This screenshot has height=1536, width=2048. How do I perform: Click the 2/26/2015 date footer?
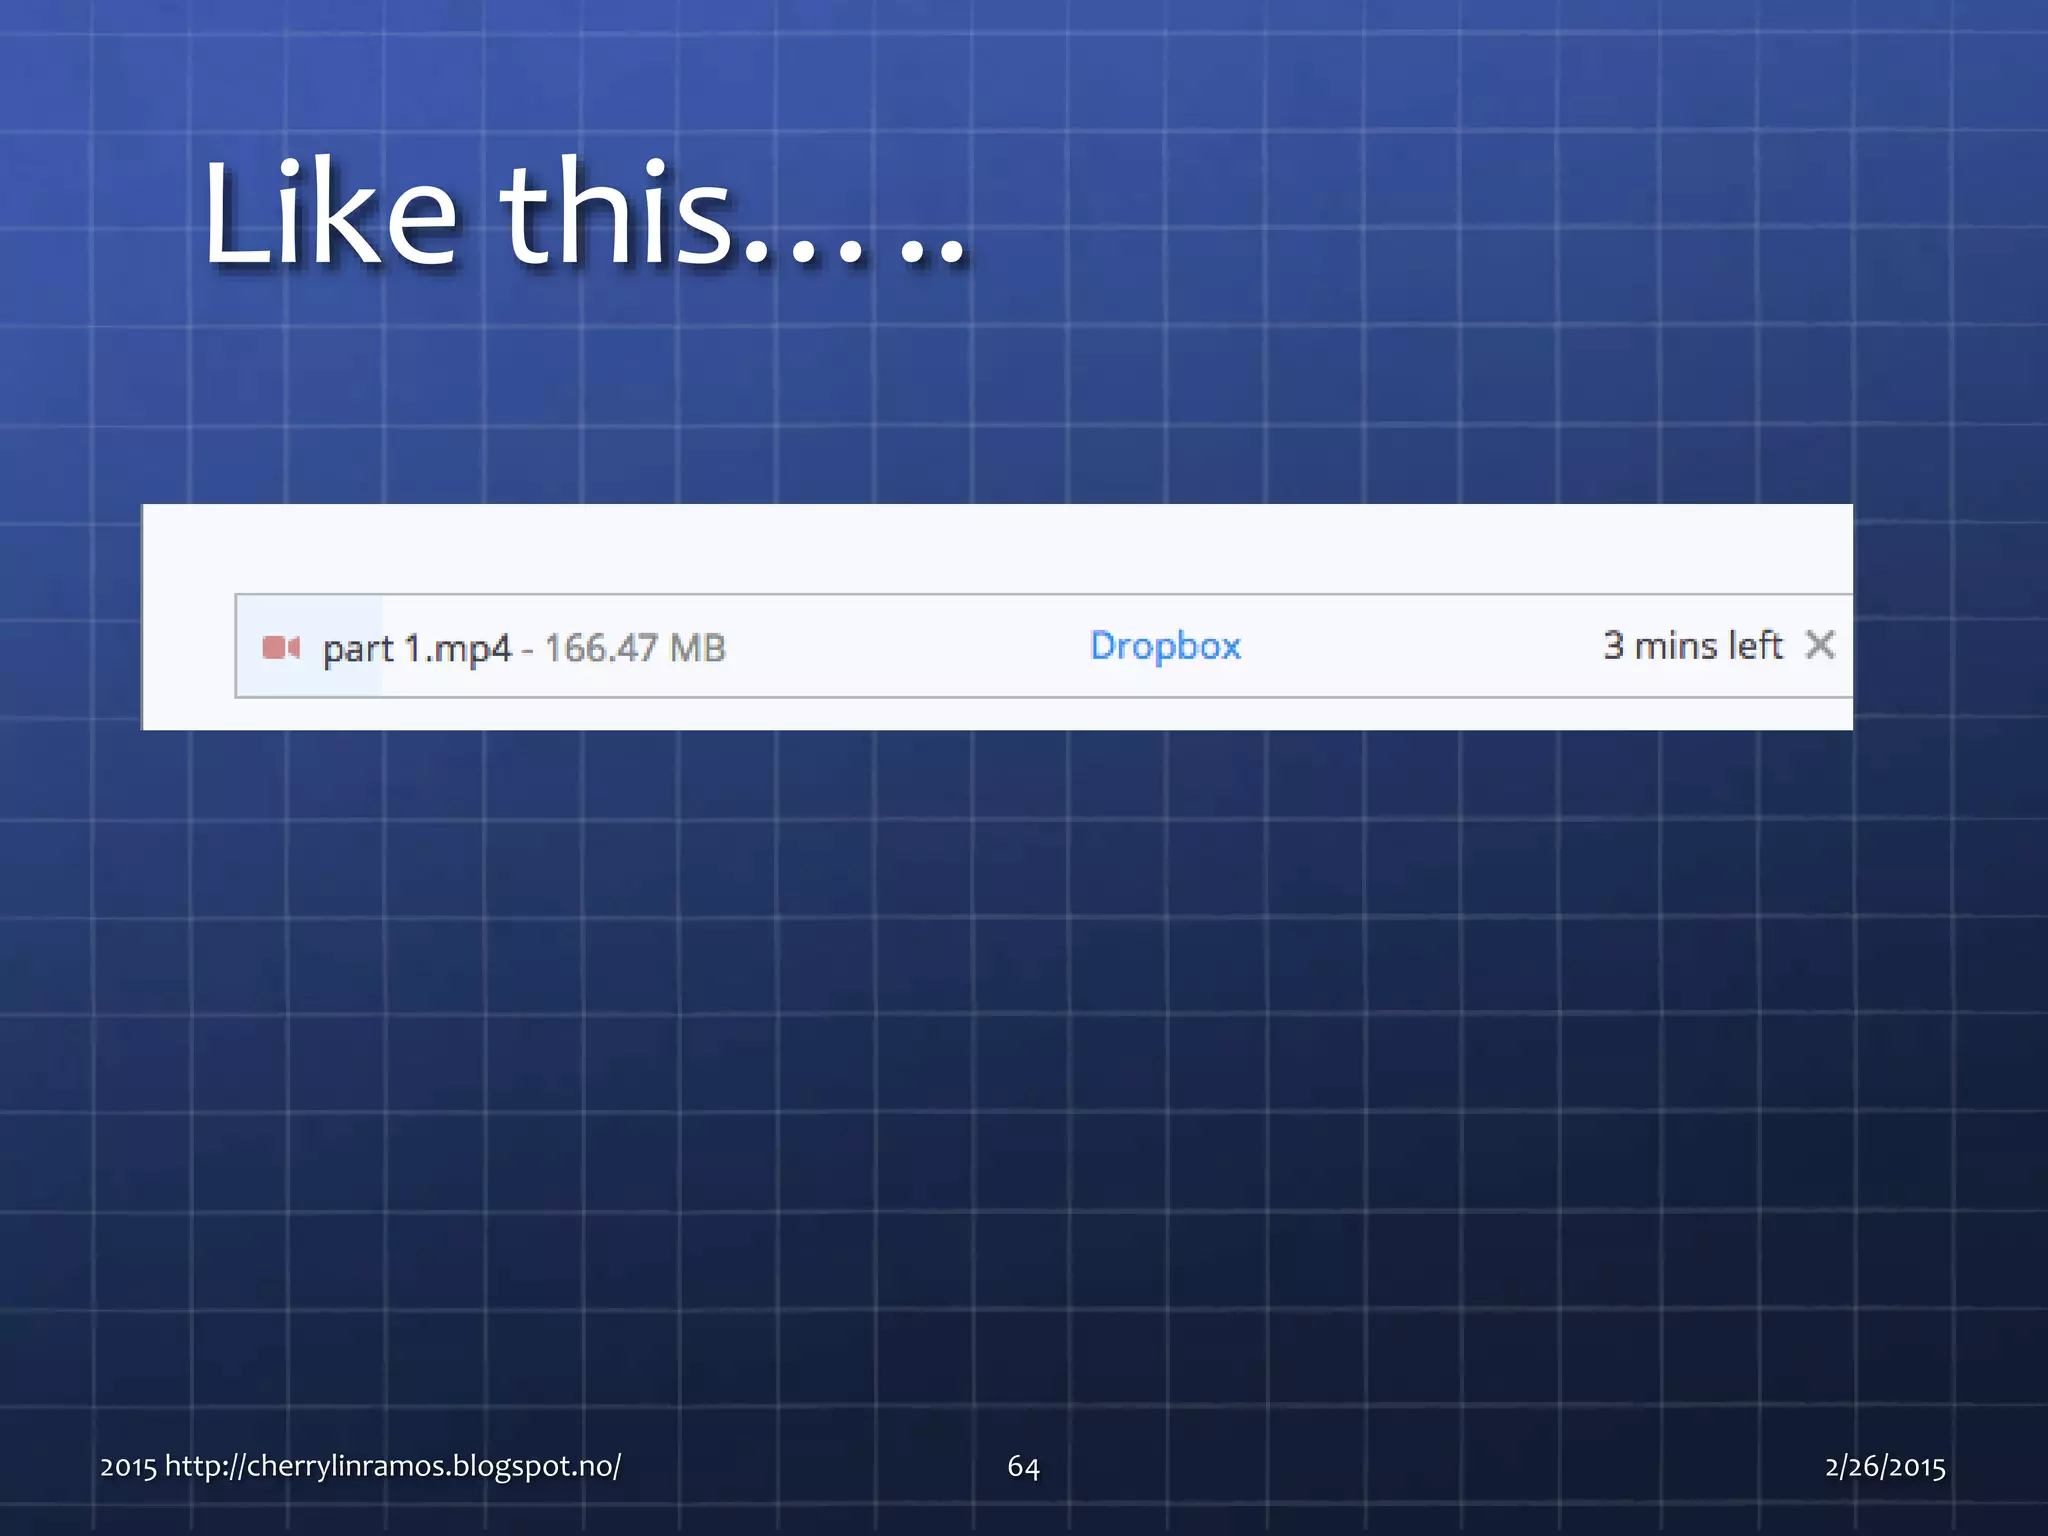pos(1884,1467)
